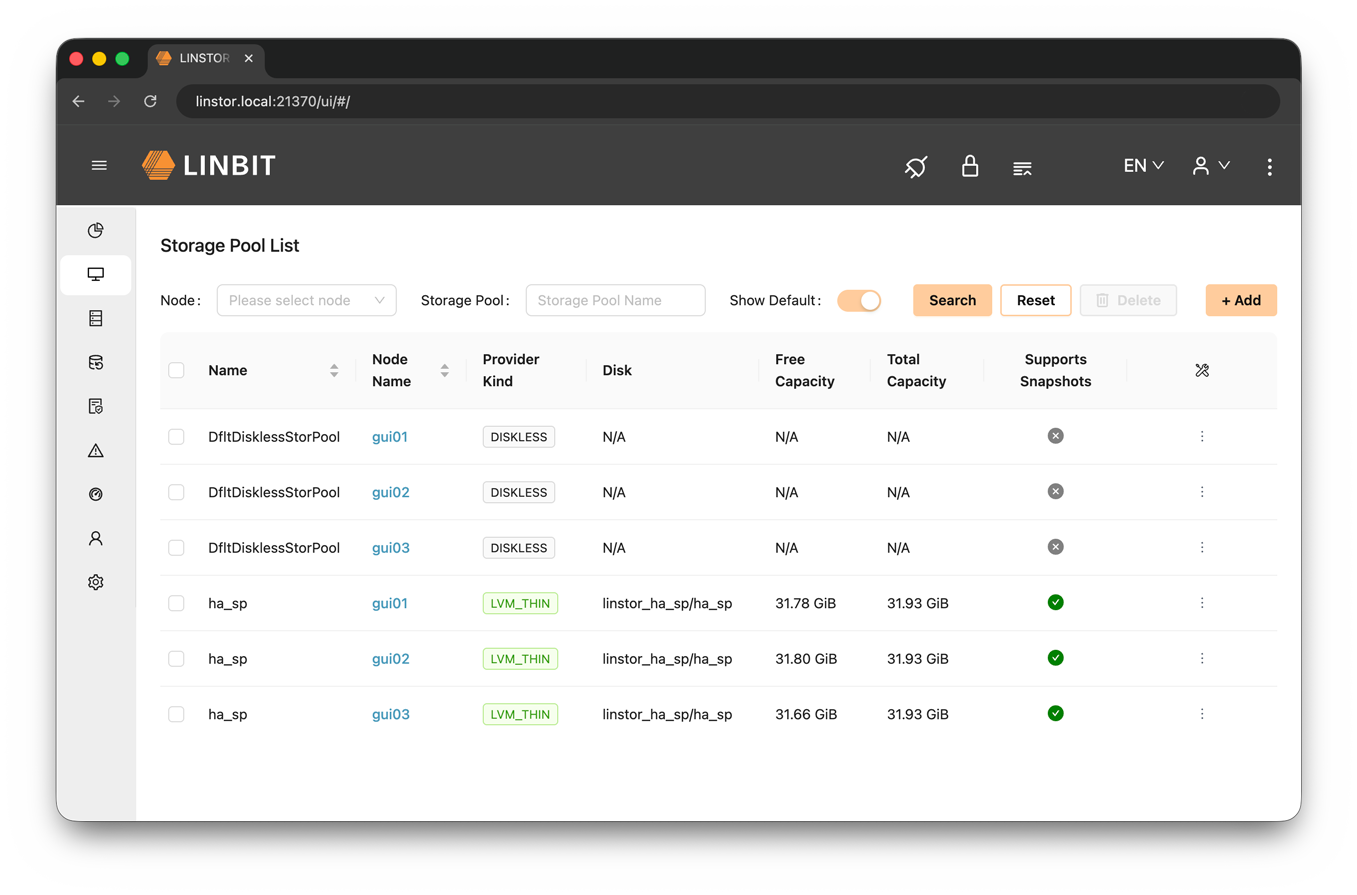Click the Storage Pool Name input field
This screenshot has height=895, width=1357.
click(615, 300)
